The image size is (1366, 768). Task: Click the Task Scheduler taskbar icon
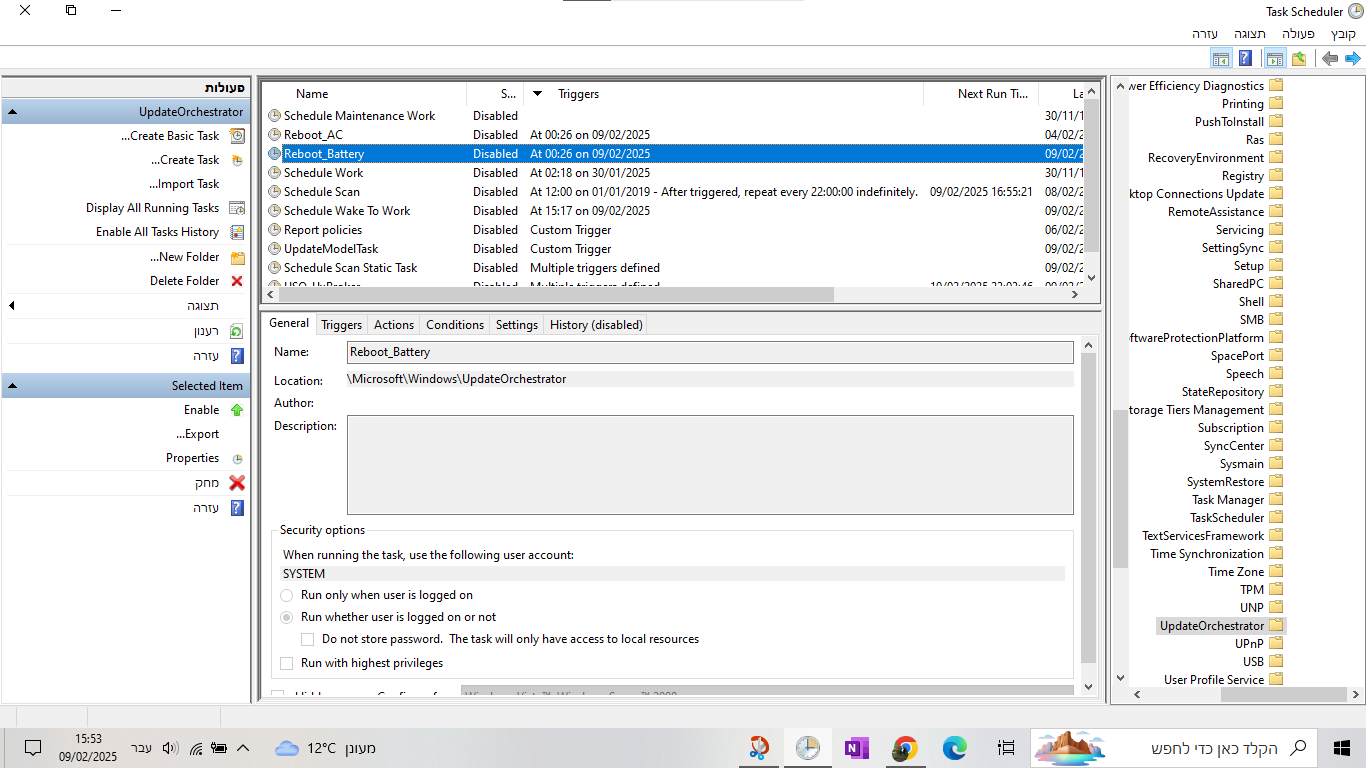click(x=808, y=748)
